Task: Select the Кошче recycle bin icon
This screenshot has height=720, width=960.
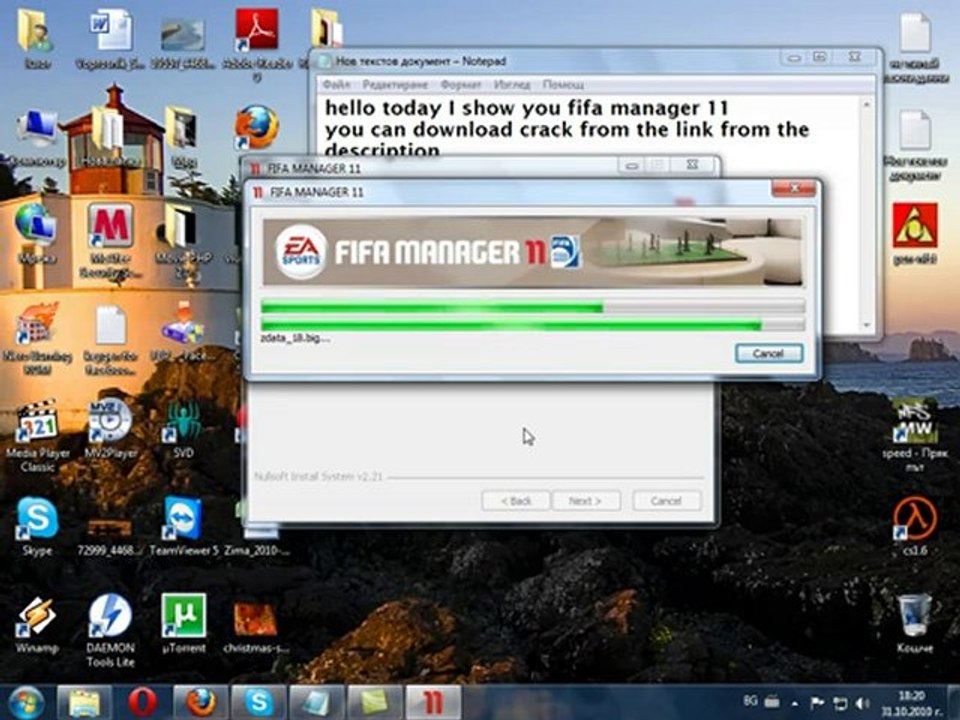Action: [x=915, y=623]
